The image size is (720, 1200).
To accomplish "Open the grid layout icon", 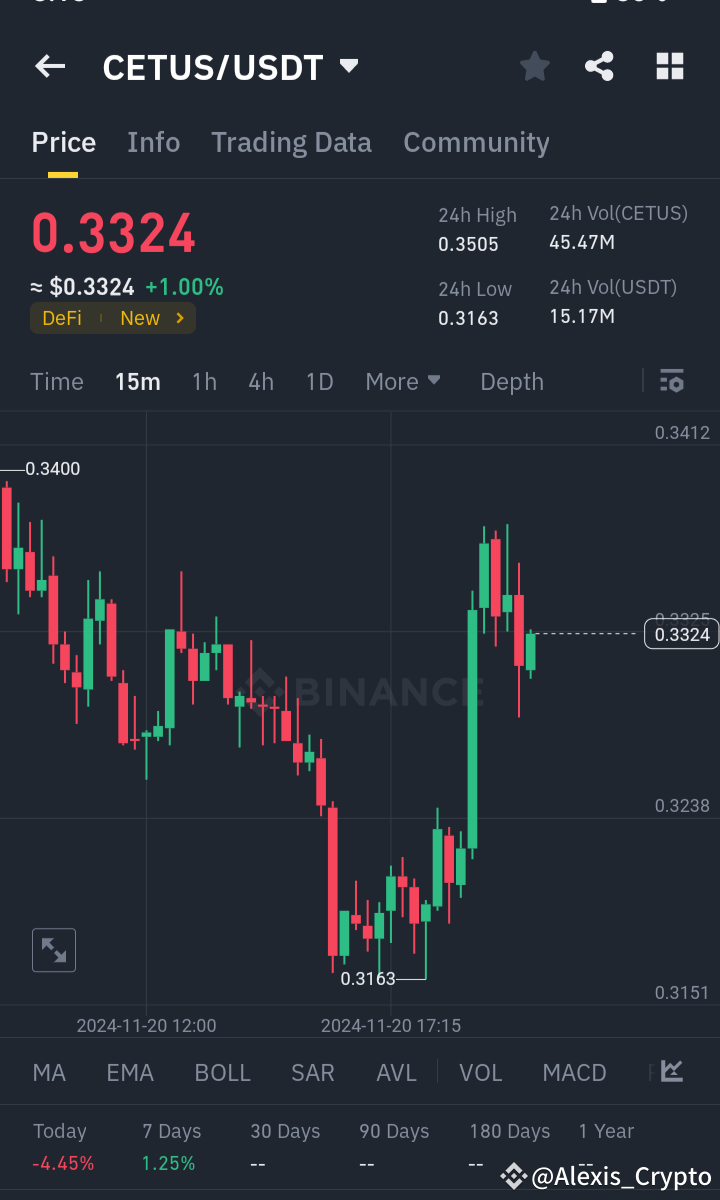I will click(x=669, y=67).
